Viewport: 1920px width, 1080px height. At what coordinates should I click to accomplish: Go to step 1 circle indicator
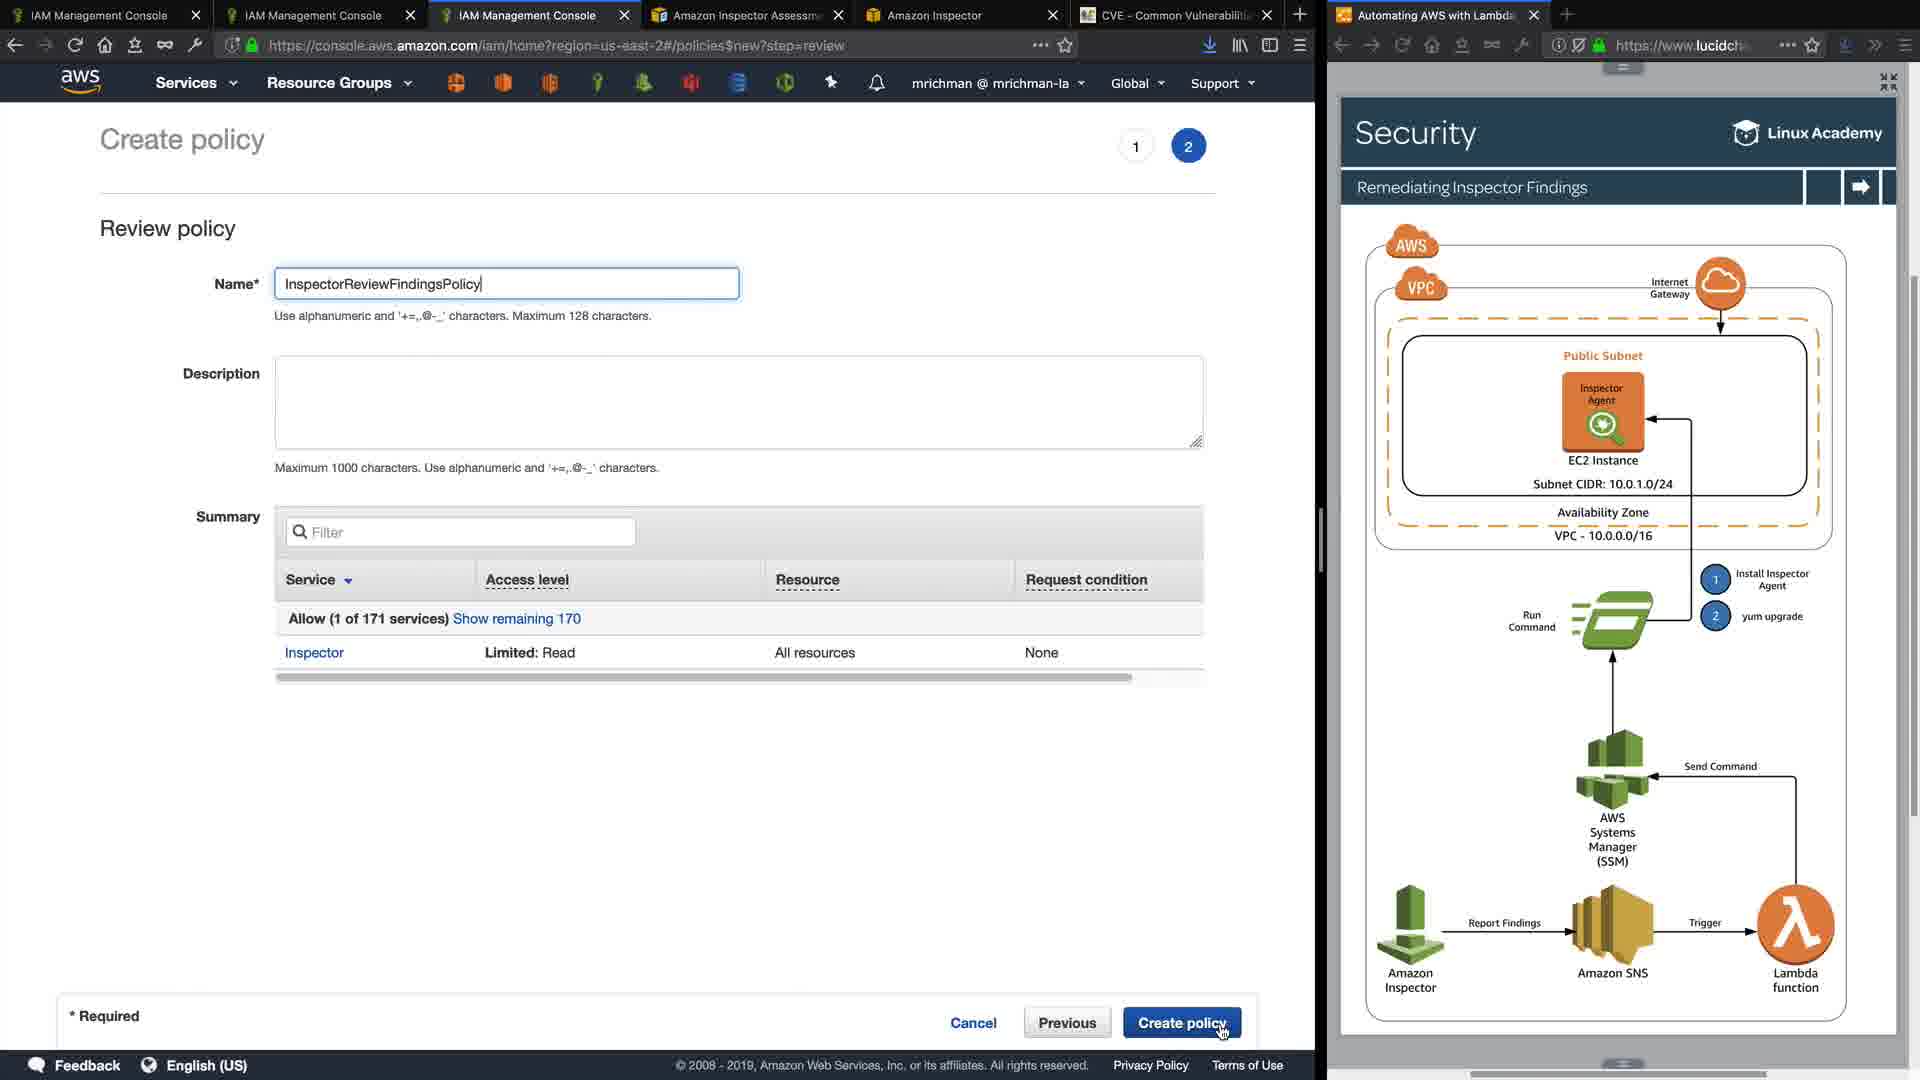[1135, 147]
